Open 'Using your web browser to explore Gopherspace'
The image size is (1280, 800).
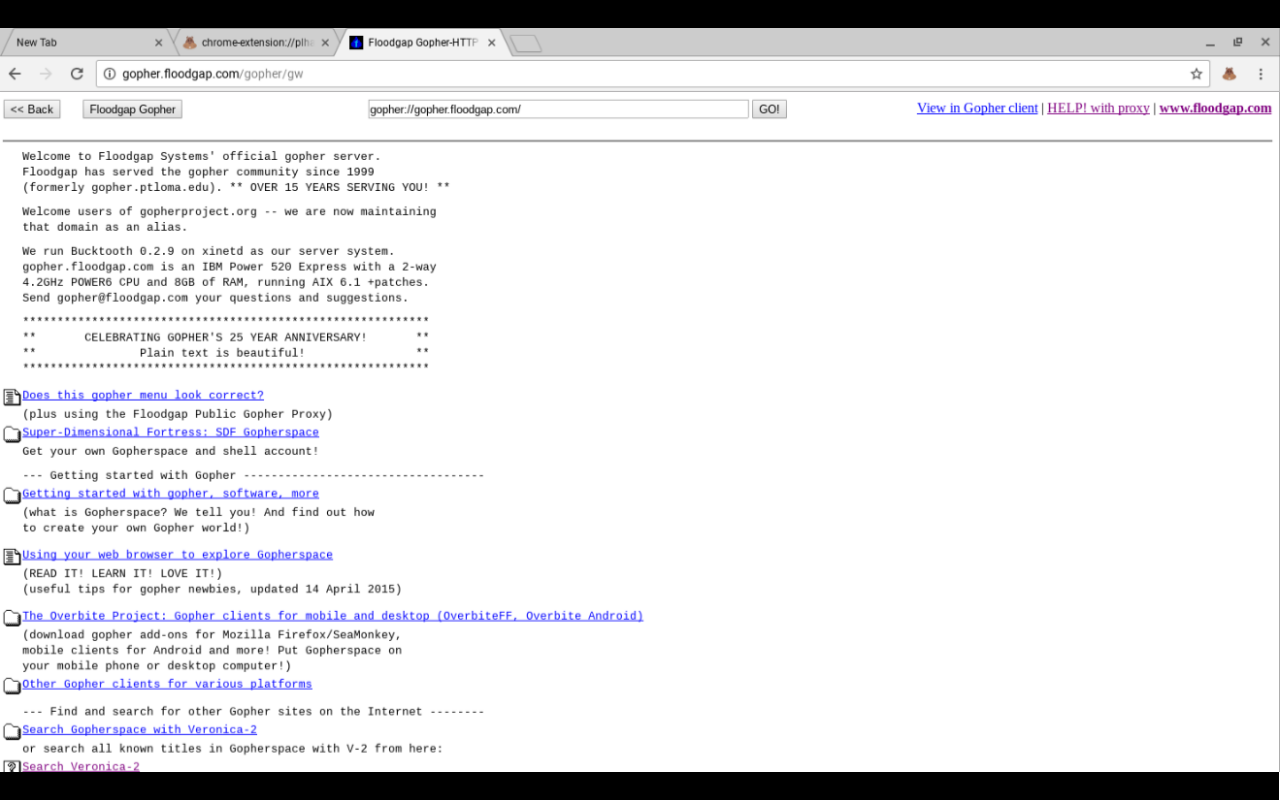tap(177, 554)
